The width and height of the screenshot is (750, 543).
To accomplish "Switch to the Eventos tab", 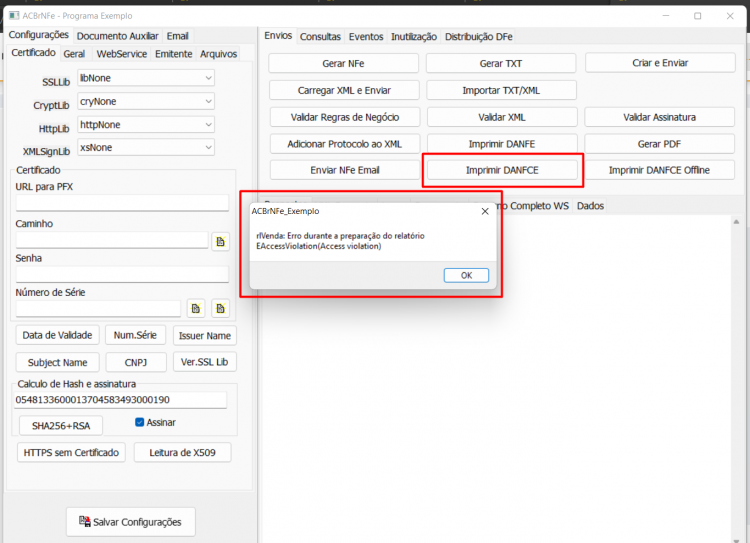I will (x=366, y=36).
